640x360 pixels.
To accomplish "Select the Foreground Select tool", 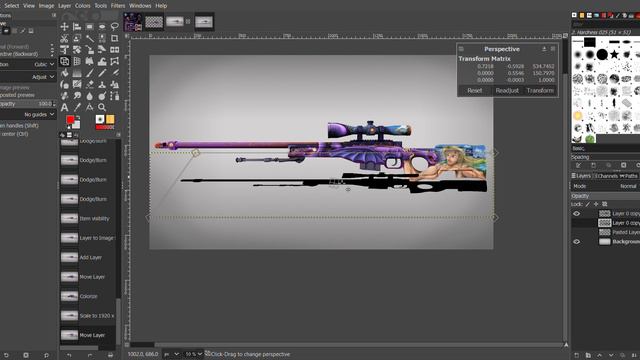I will point(77,38).
